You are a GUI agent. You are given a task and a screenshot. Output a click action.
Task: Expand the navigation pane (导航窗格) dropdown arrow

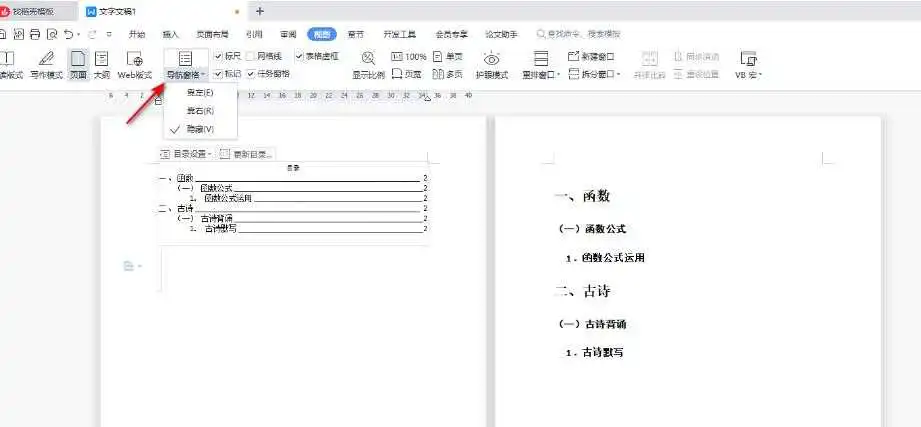(203, 75)
